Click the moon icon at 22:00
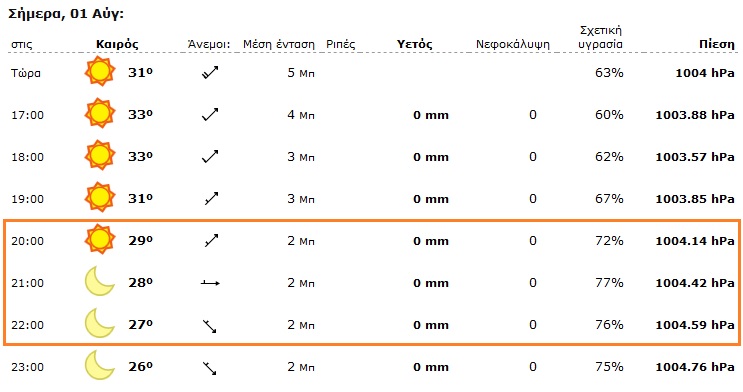This screenshot has height=392, width=743. [x=100, y=323]
